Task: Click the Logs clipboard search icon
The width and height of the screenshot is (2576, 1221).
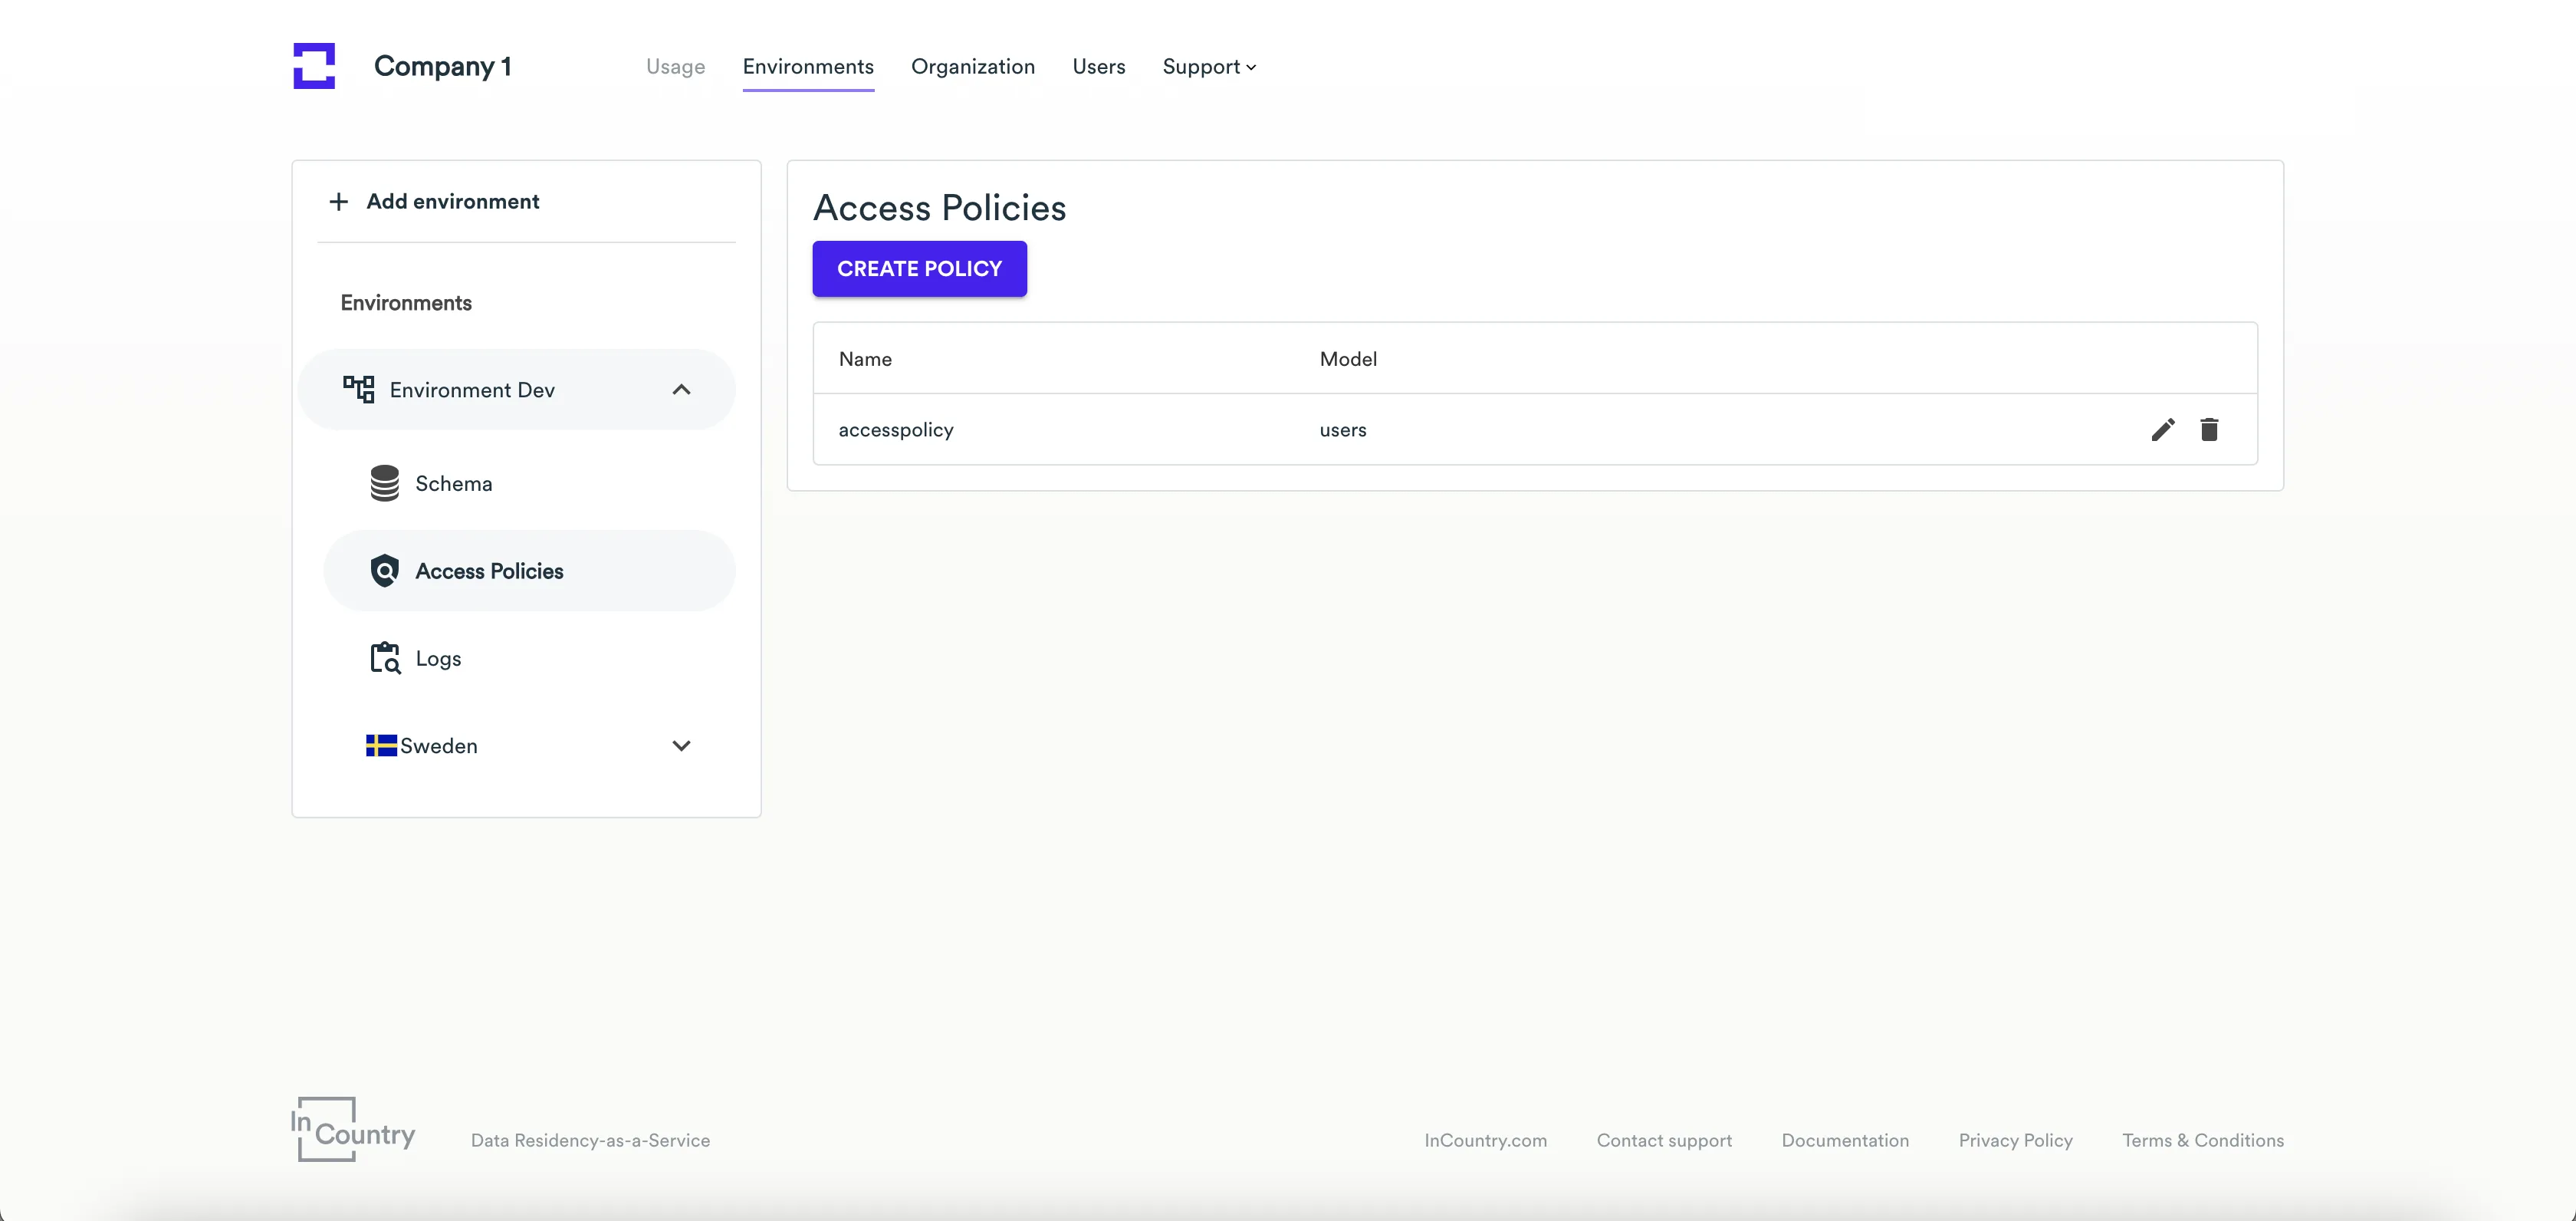Action: (x=384, y=658)
